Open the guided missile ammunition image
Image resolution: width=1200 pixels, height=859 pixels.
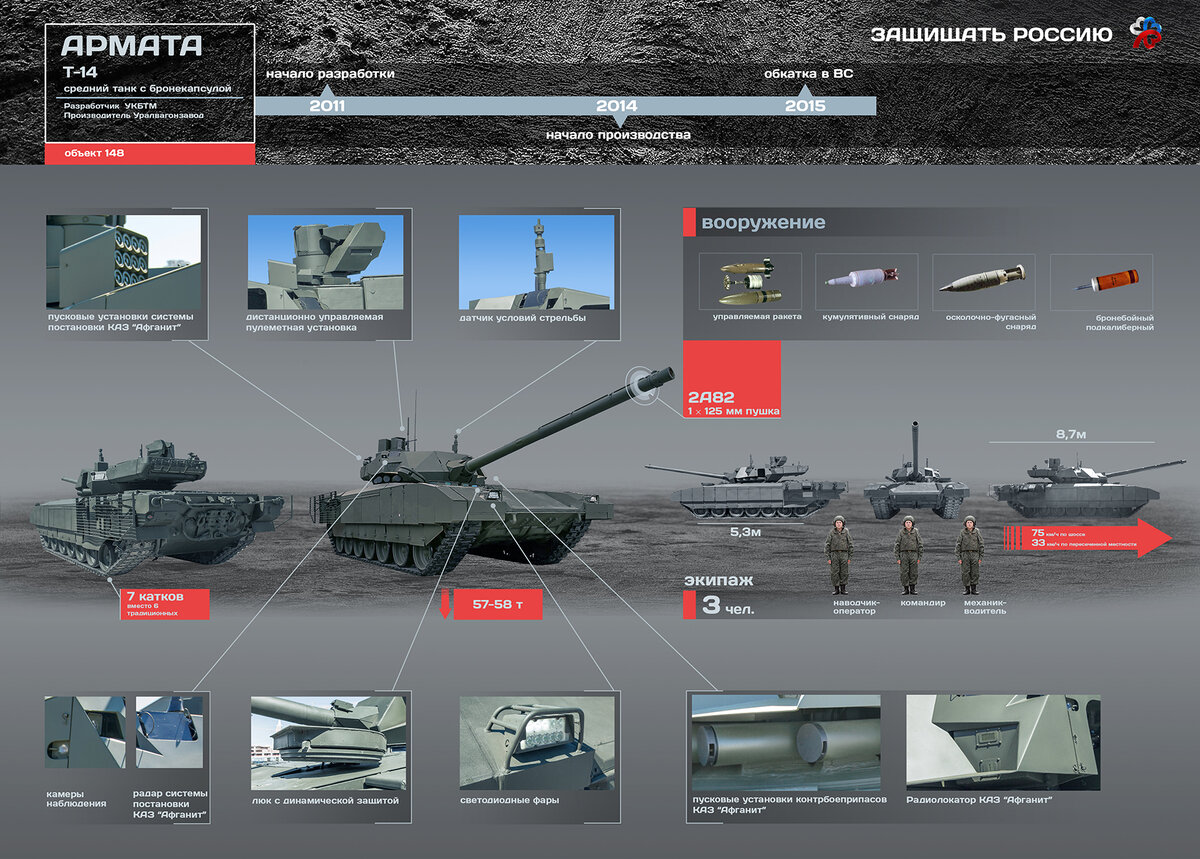[750, 281]
